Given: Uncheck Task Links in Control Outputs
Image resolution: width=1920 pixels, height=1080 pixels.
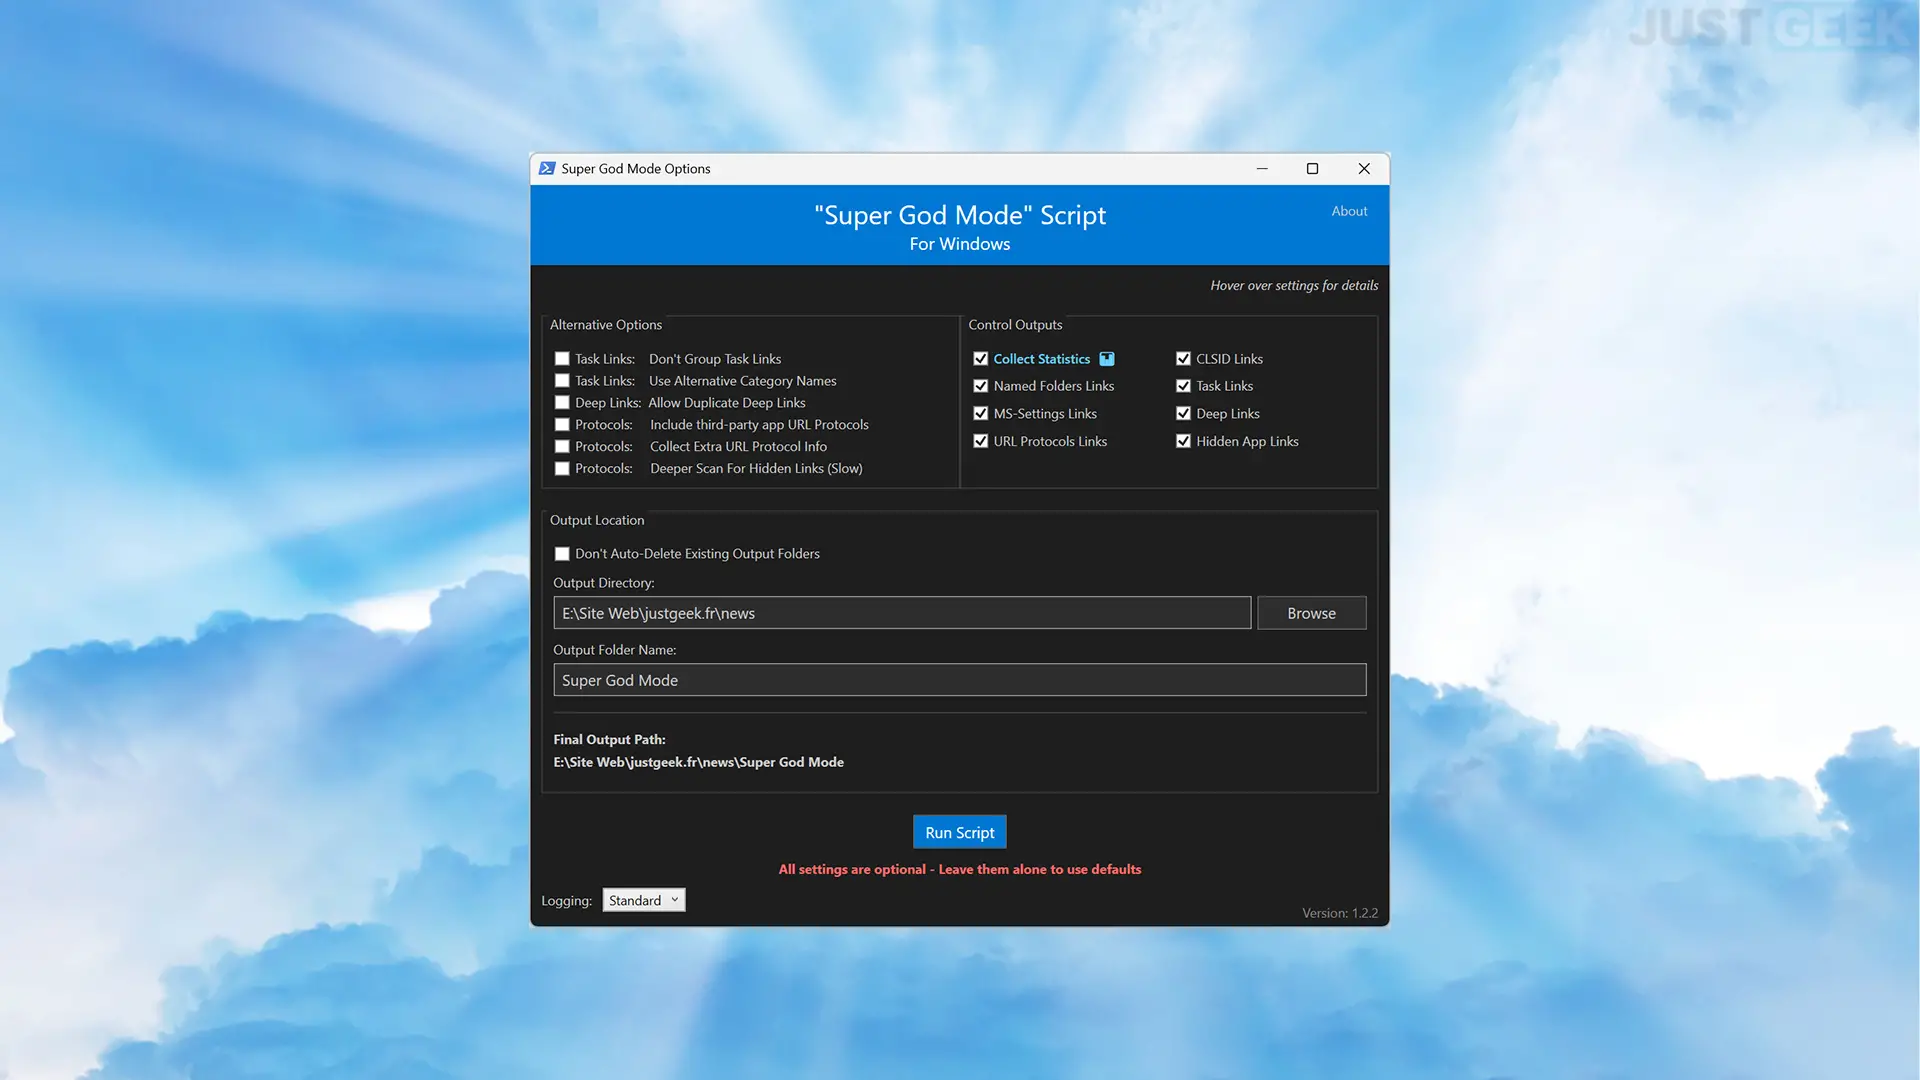Looking at the screenshot, I should pyautogui.click(x=1184, y=386).
